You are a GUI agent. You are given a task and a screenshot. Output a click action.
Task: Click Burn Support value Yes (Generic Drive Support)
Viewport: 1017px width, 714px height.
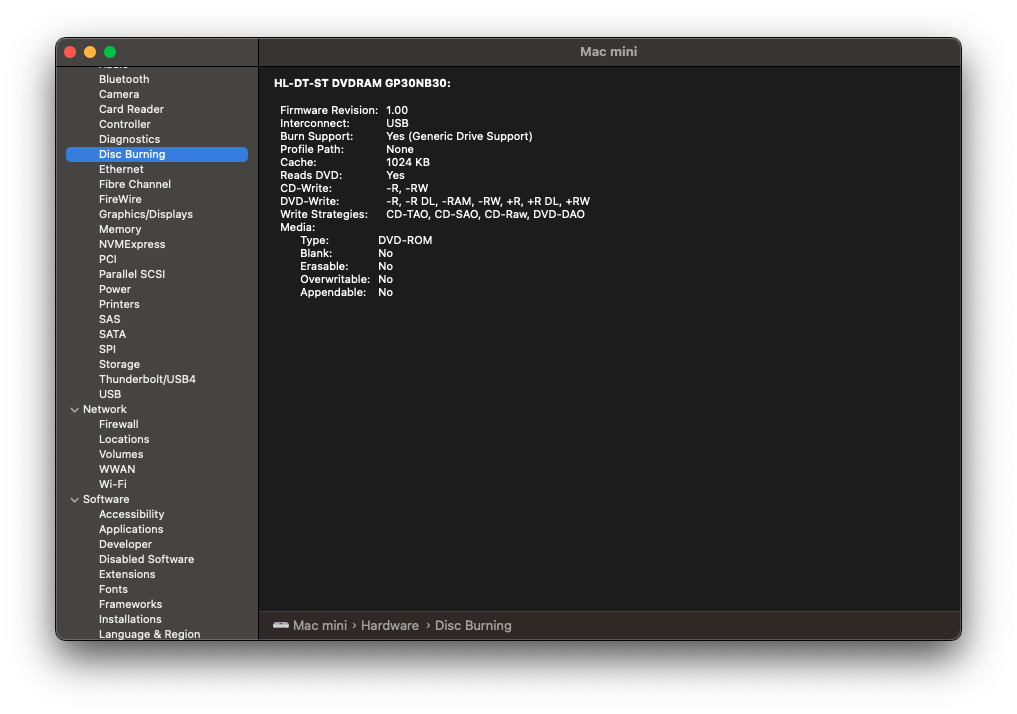(x=459, y=136)
